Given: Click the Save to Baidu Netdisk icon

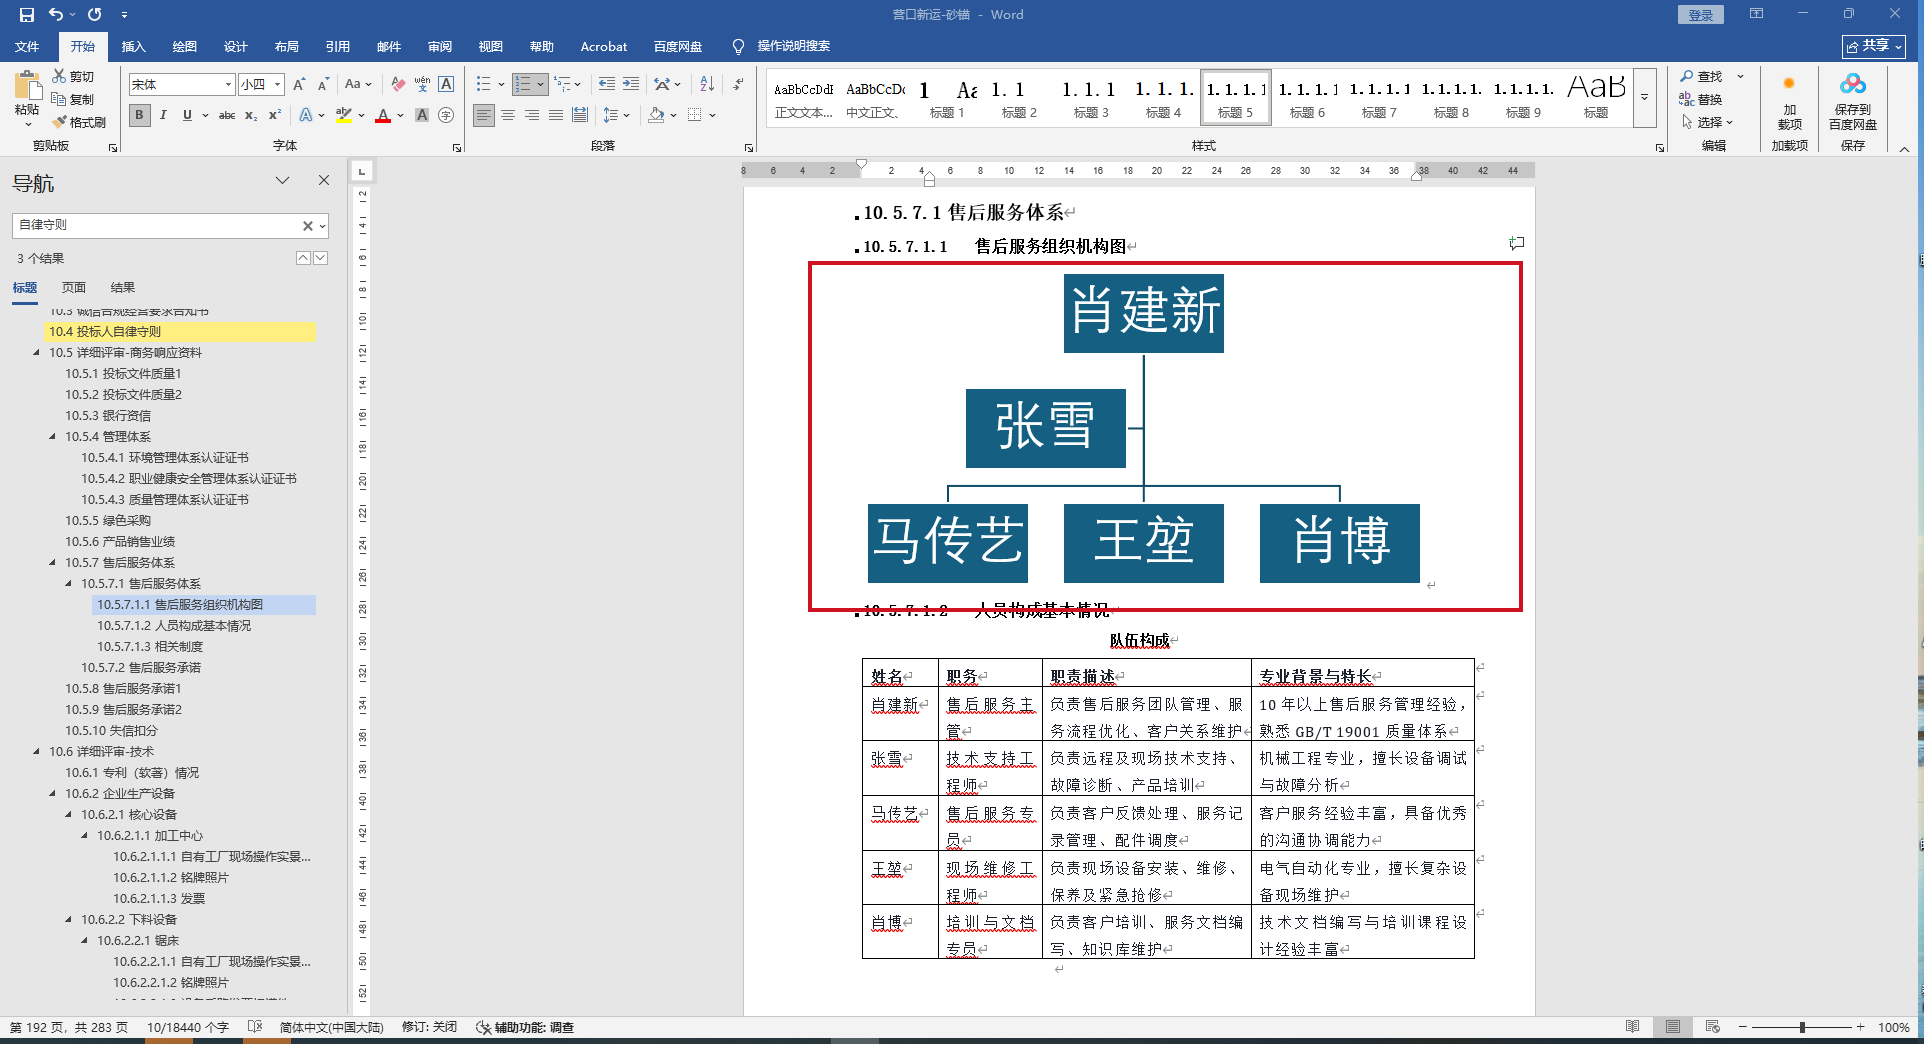Looking at the screenshot, I should 1852,85.
